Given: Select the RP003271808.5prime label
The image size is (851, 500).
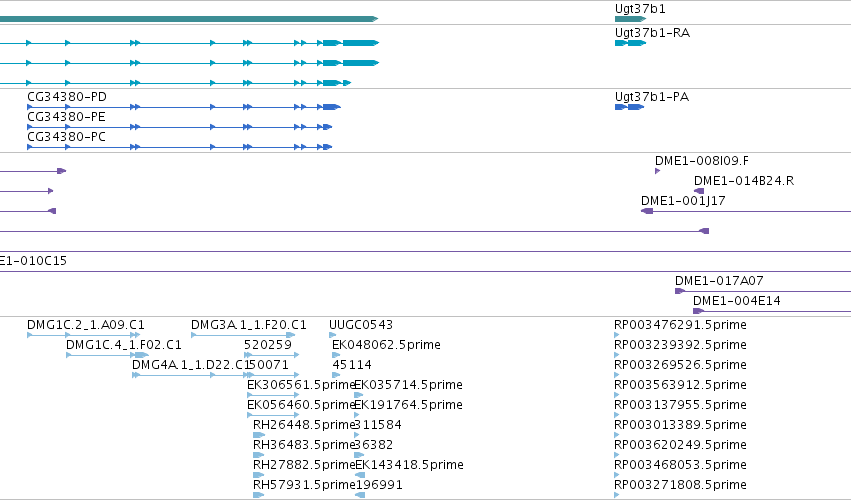Looking at the screenshot, I should pyautogui.click(x=680, y=485).
